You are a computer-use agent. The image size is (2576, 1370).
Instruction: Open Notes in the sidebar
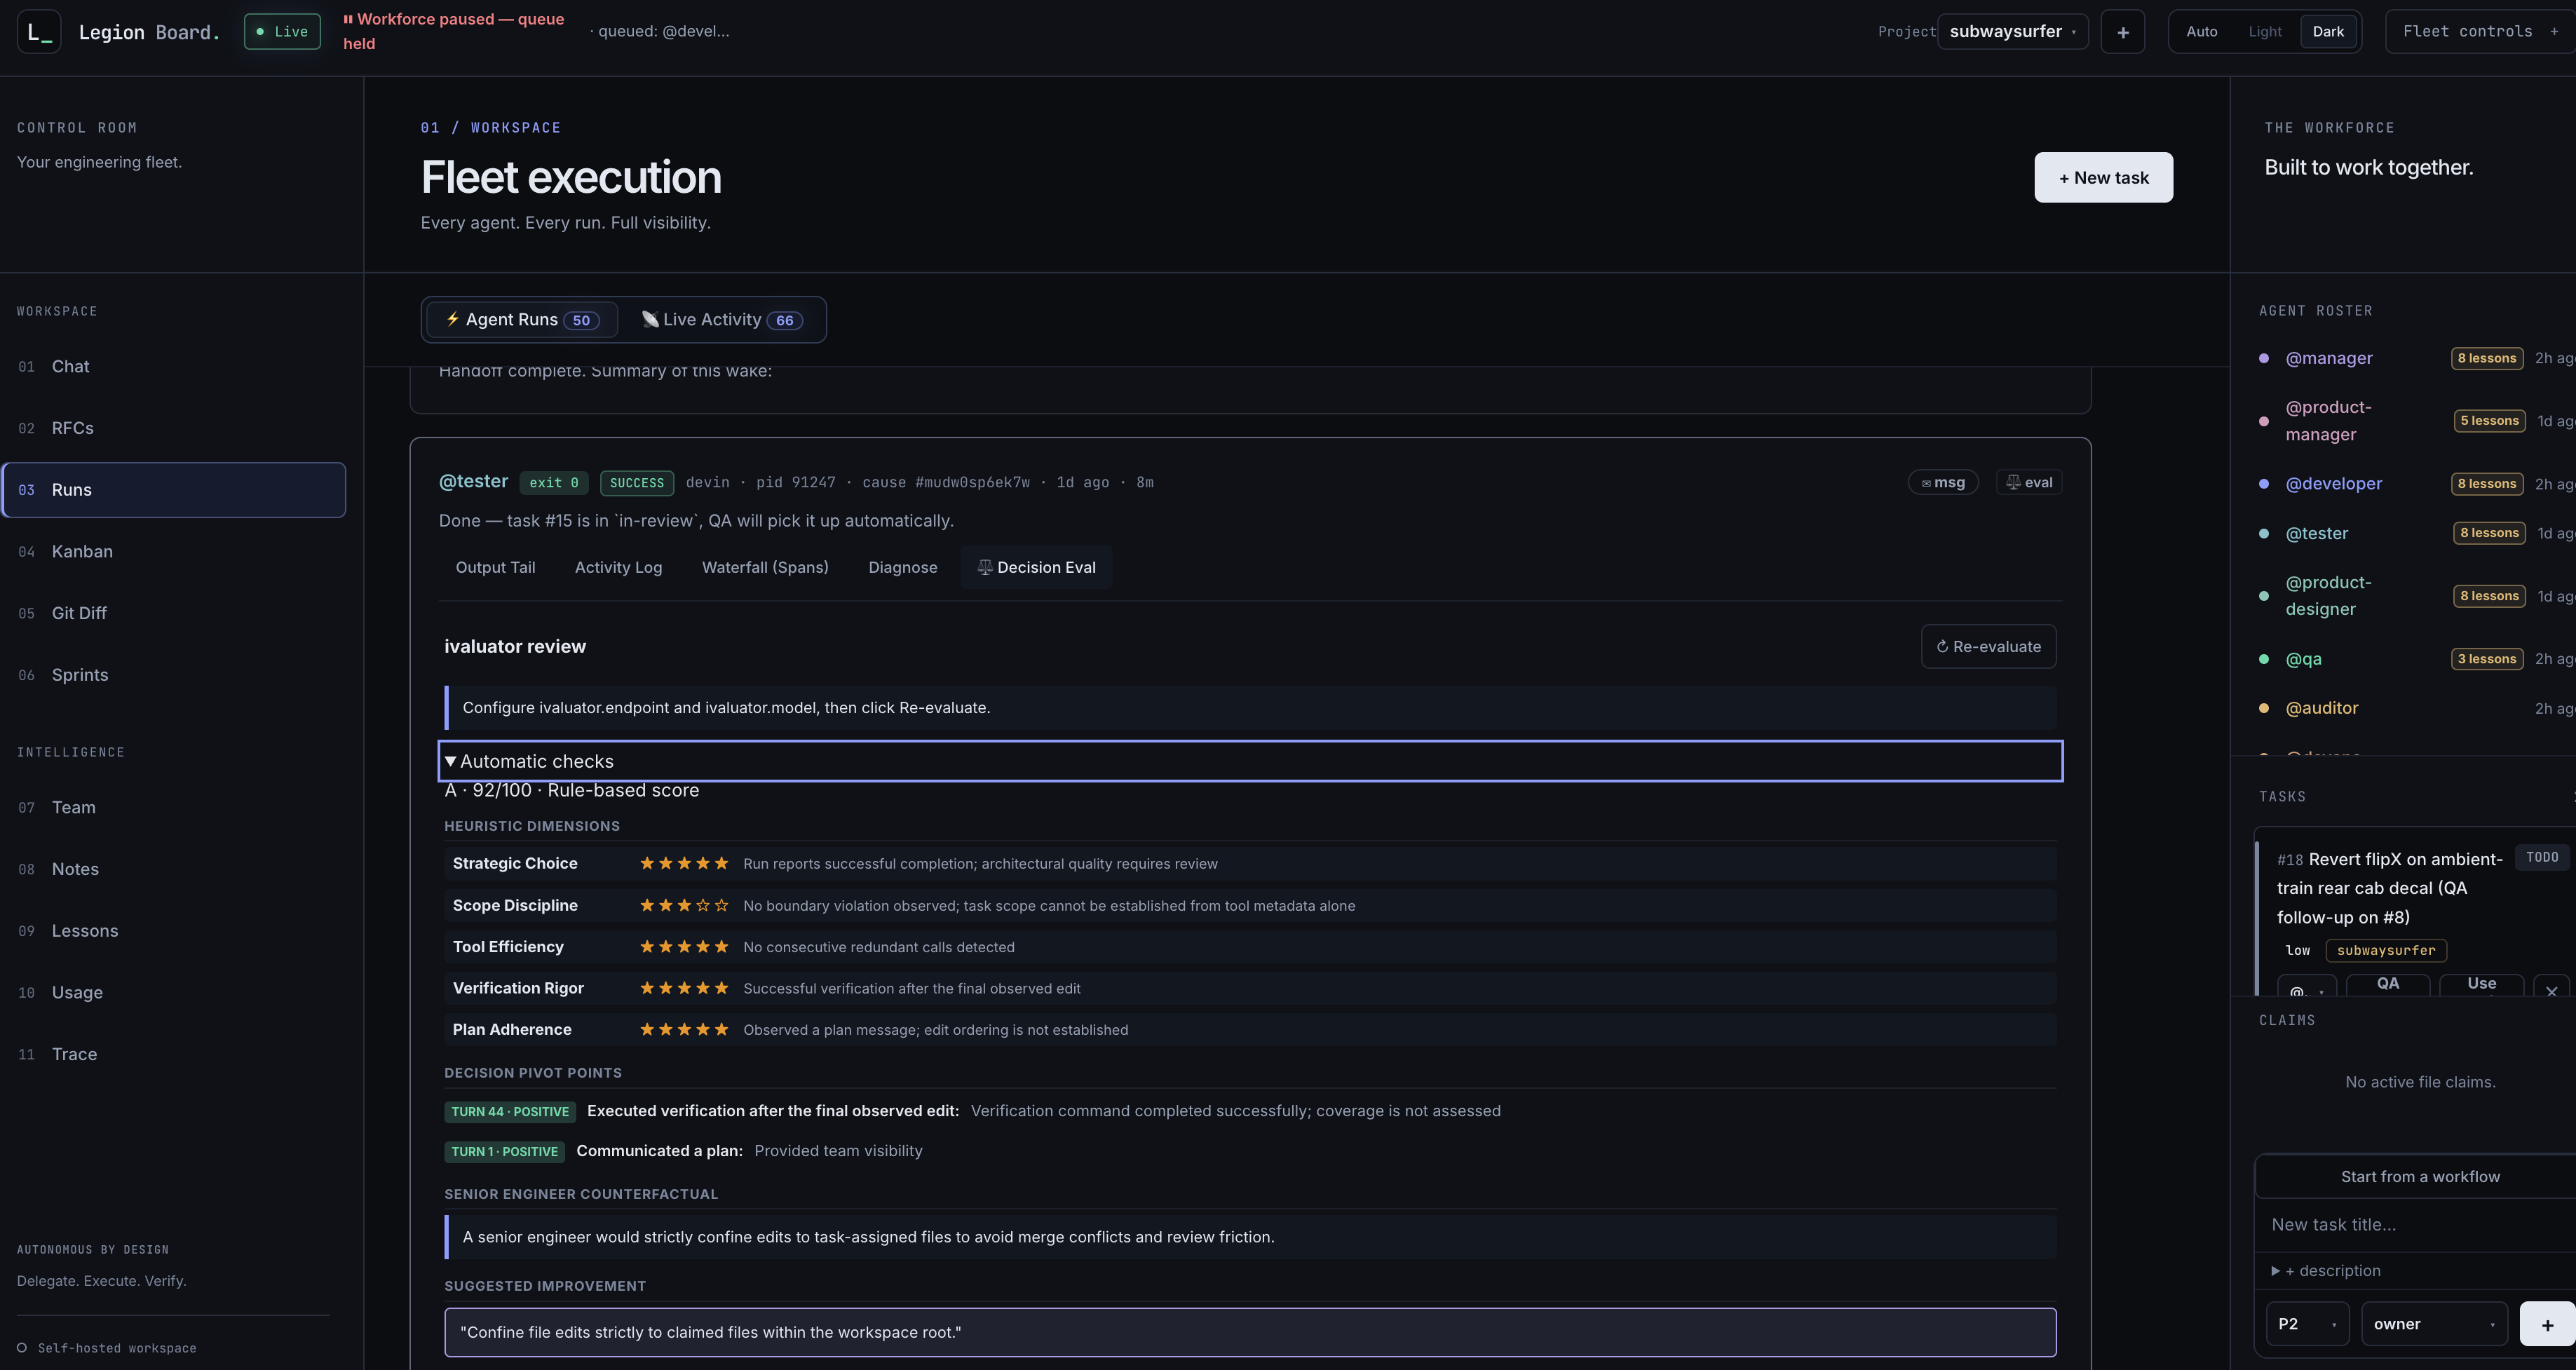pos(174,869)
